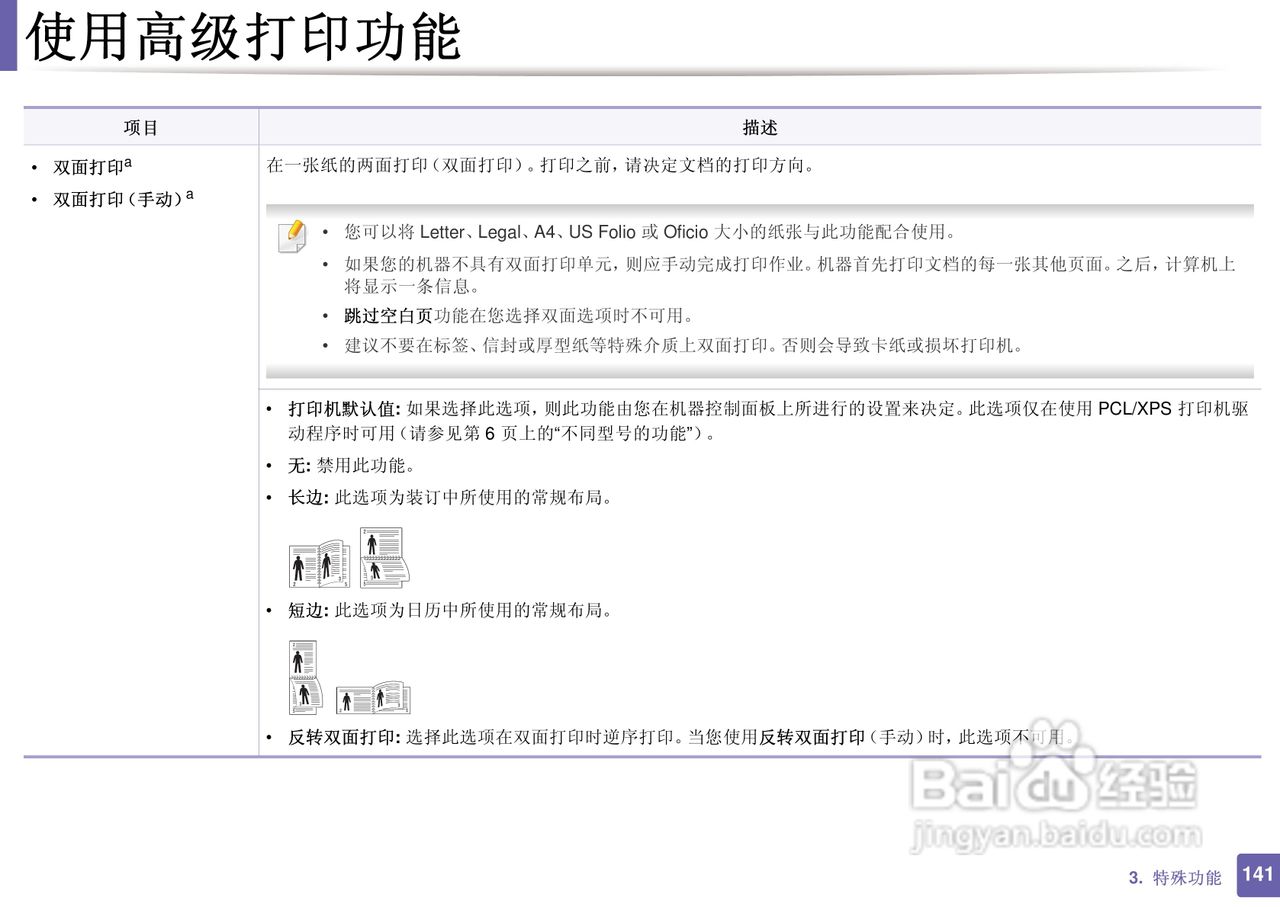The height and width of the screenshot is (907, 1280).
Task: Click the 3. 特殊功能 chapter footer
Action: 1175,878
